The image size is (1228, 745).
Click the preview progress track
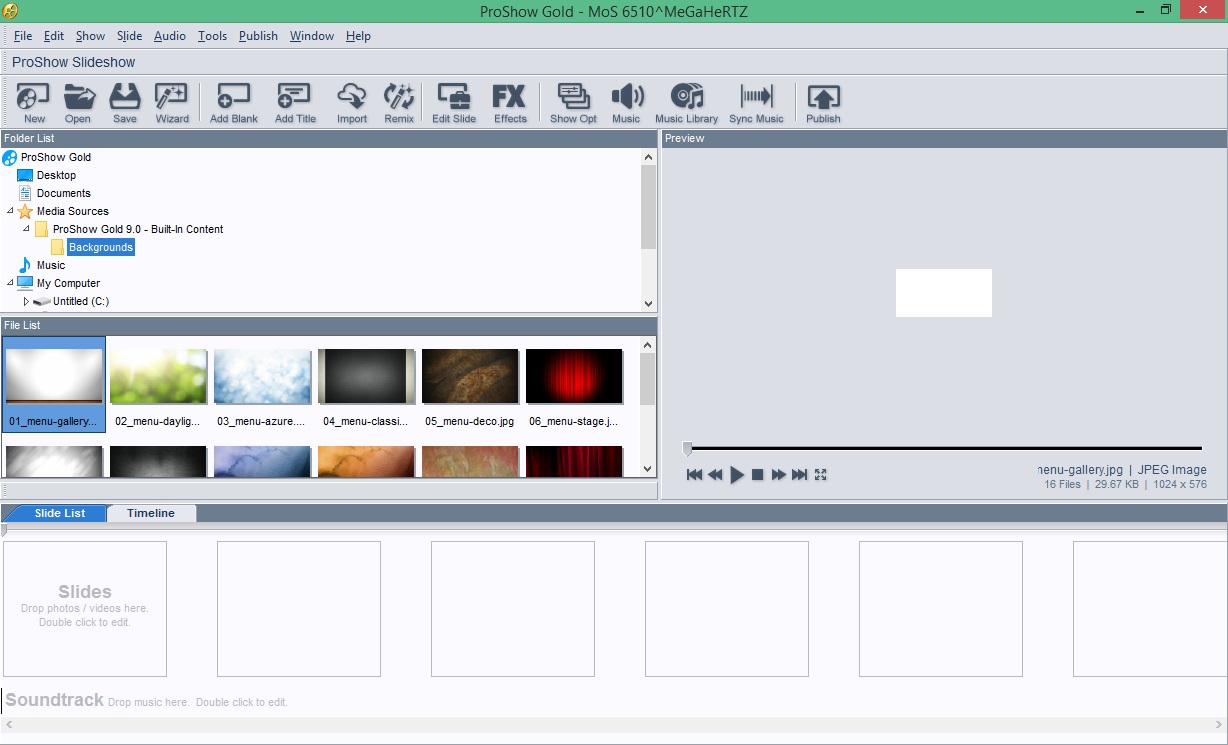[x=944, y=448]
